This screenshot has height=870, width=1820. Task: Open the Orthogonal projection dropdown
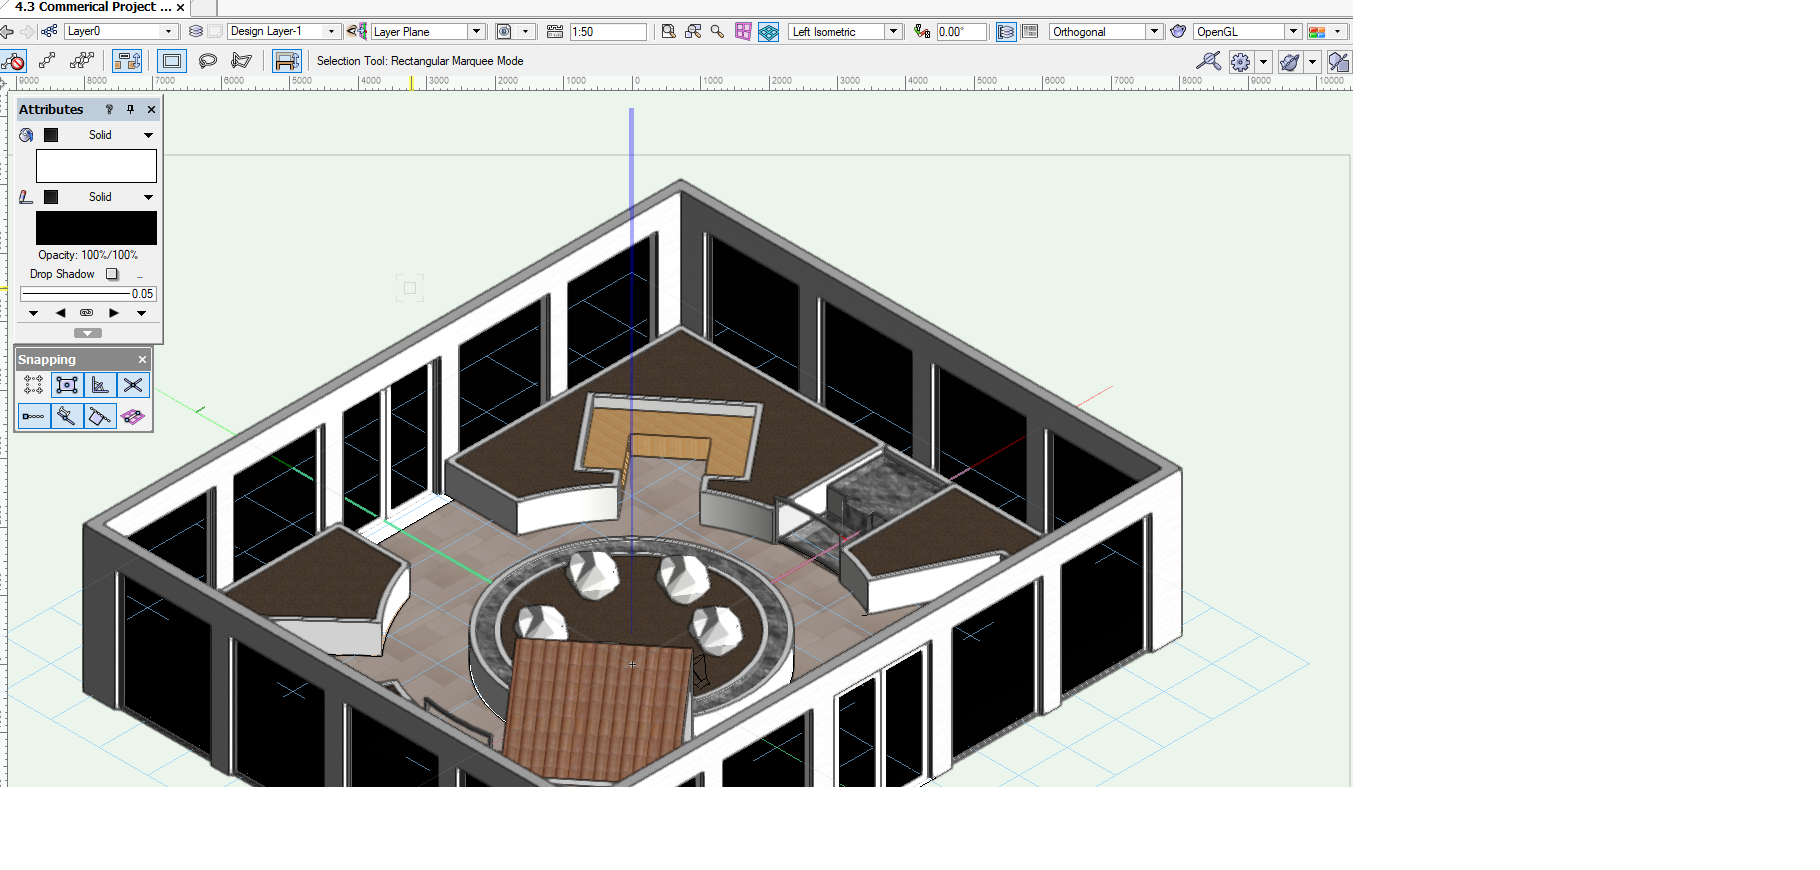point(1154,32)
